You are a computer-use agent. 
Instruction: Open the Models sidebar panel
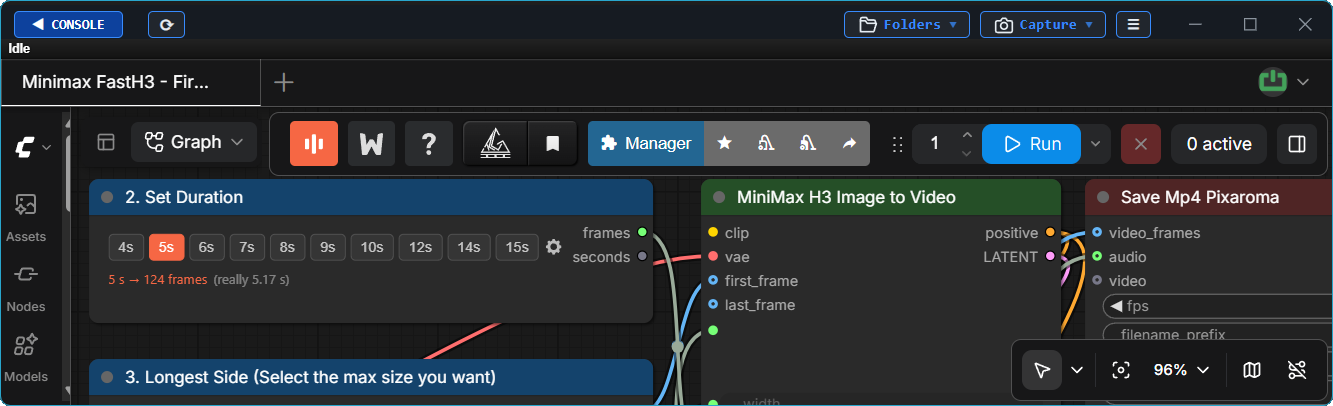26,358
